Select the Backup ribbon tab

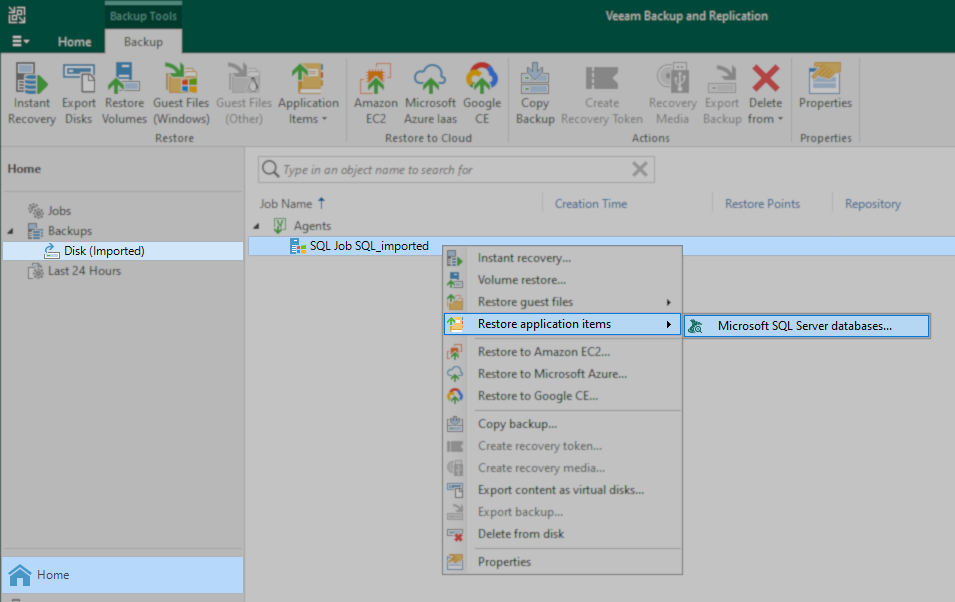[x=143, y=41]
